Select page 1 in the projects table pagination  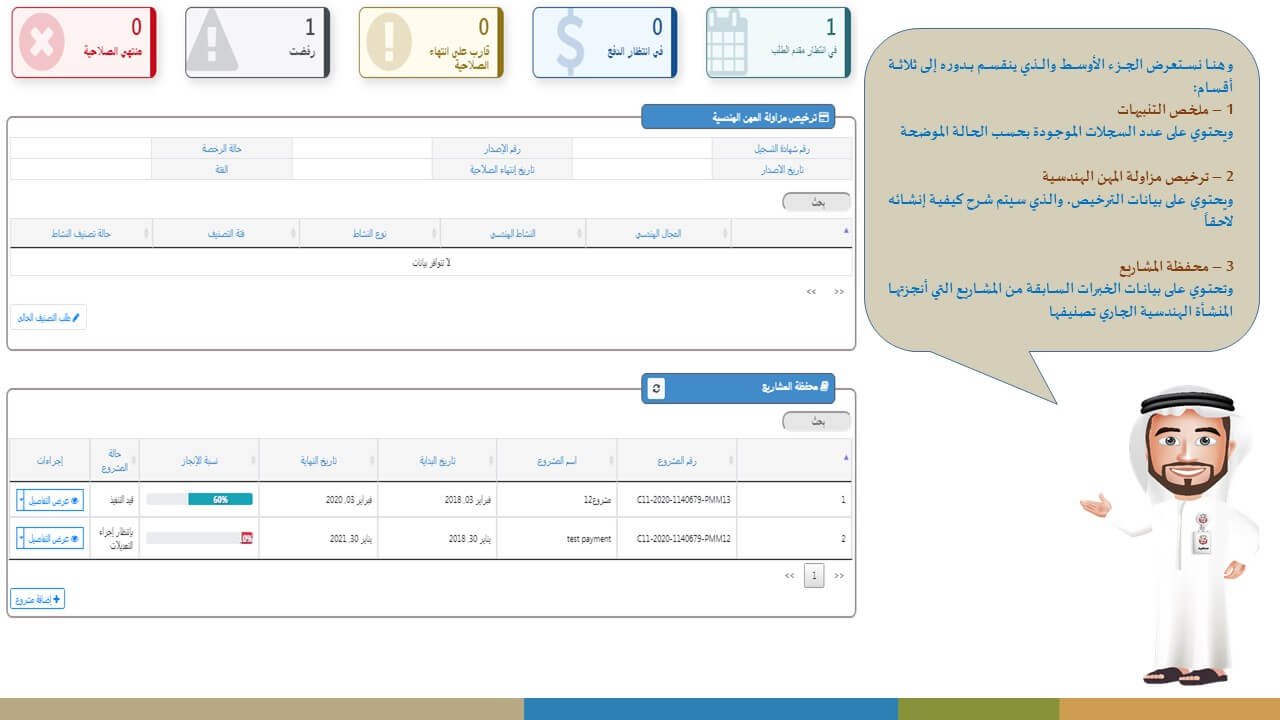click(x=814, y=576)
